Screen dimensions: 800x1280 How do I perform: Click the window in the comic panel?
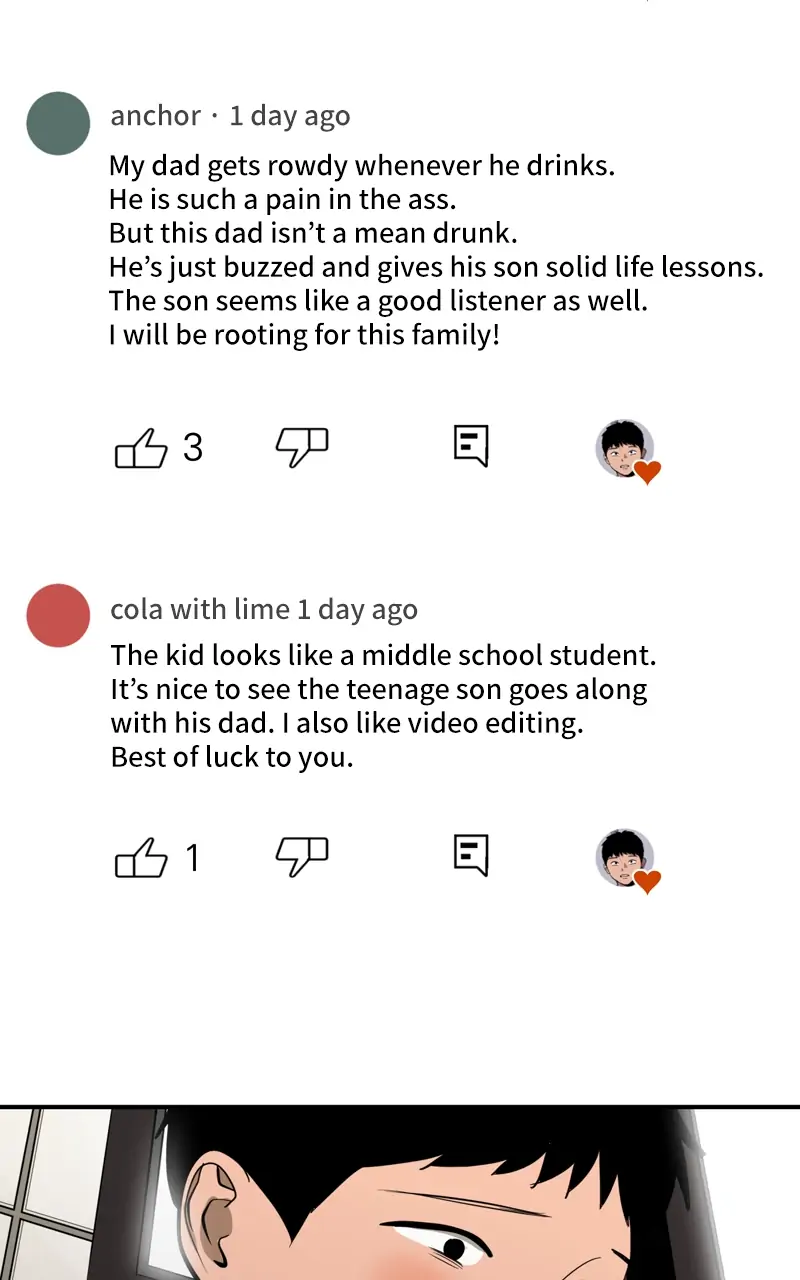(50, 1190)
